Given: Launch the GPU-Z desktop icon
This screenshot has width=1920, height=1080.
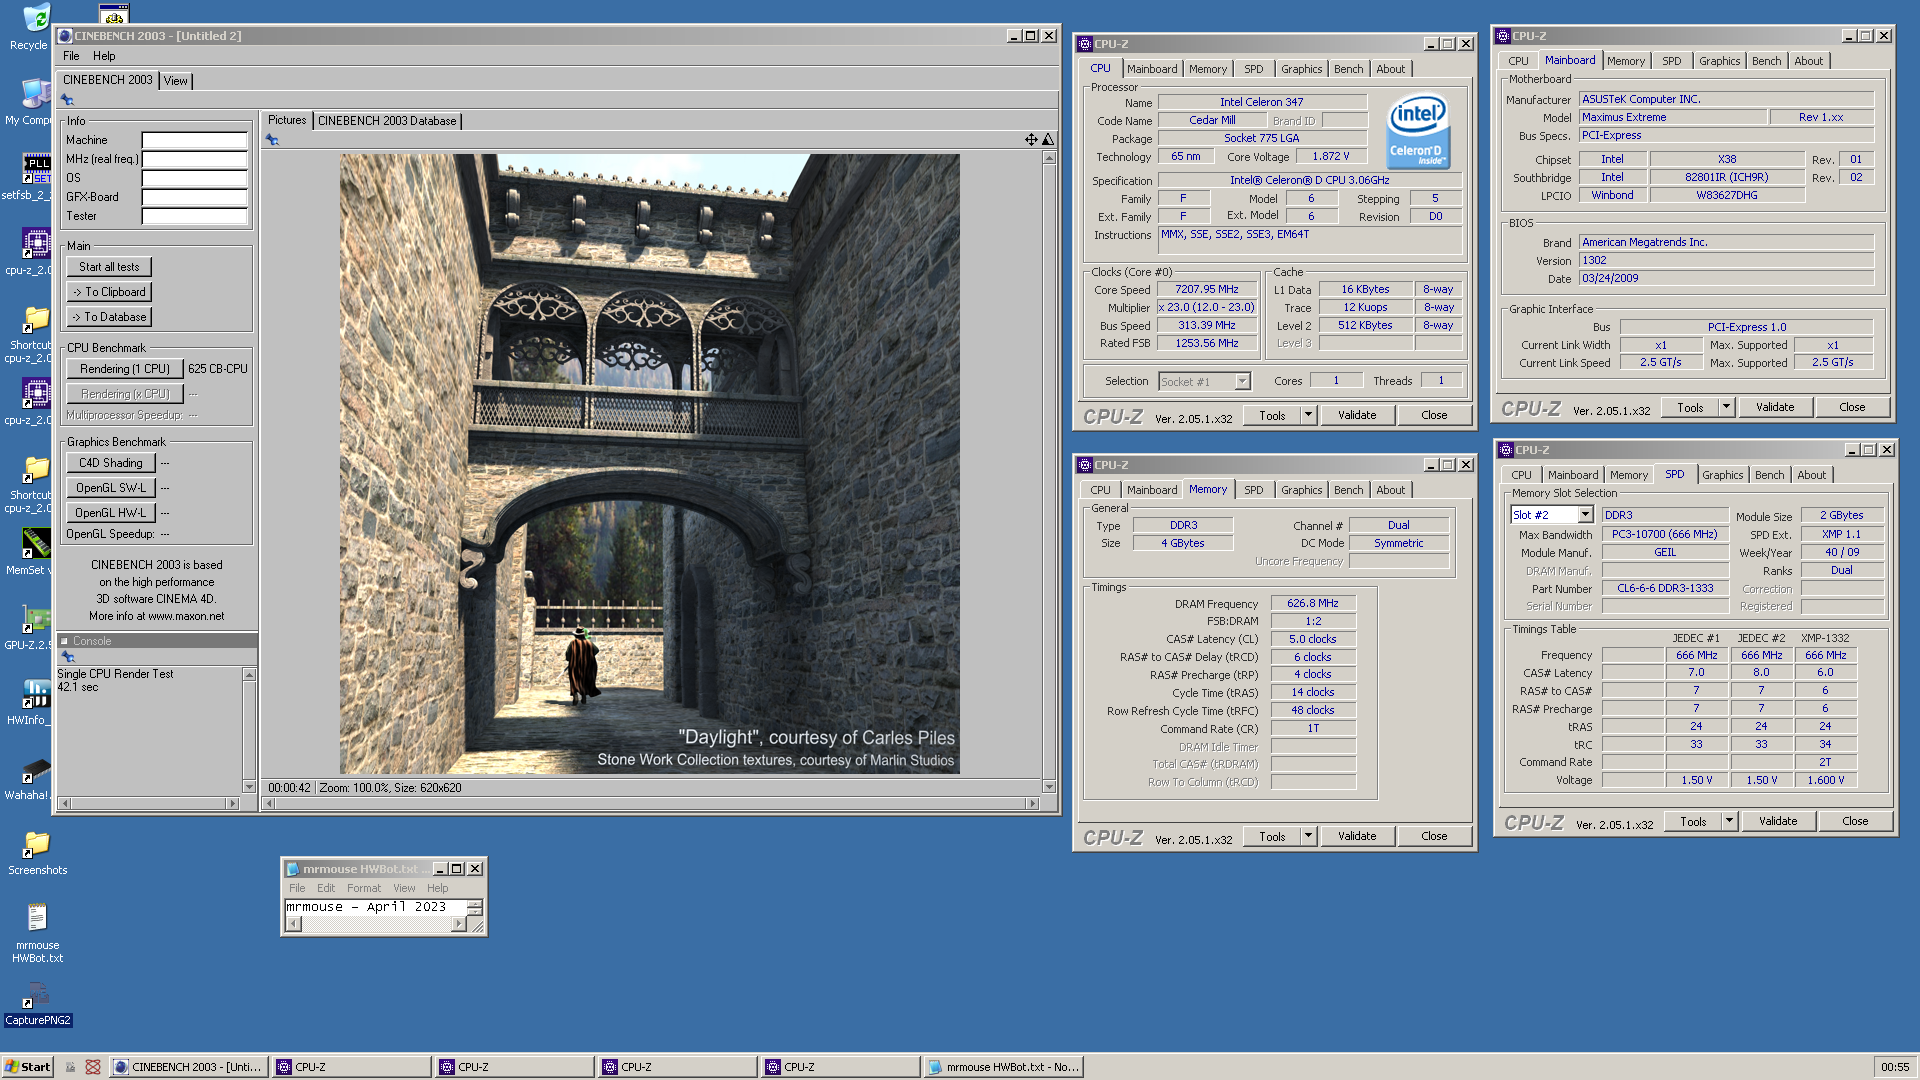Looking at the screenshot, I should (x=36, y=618).
